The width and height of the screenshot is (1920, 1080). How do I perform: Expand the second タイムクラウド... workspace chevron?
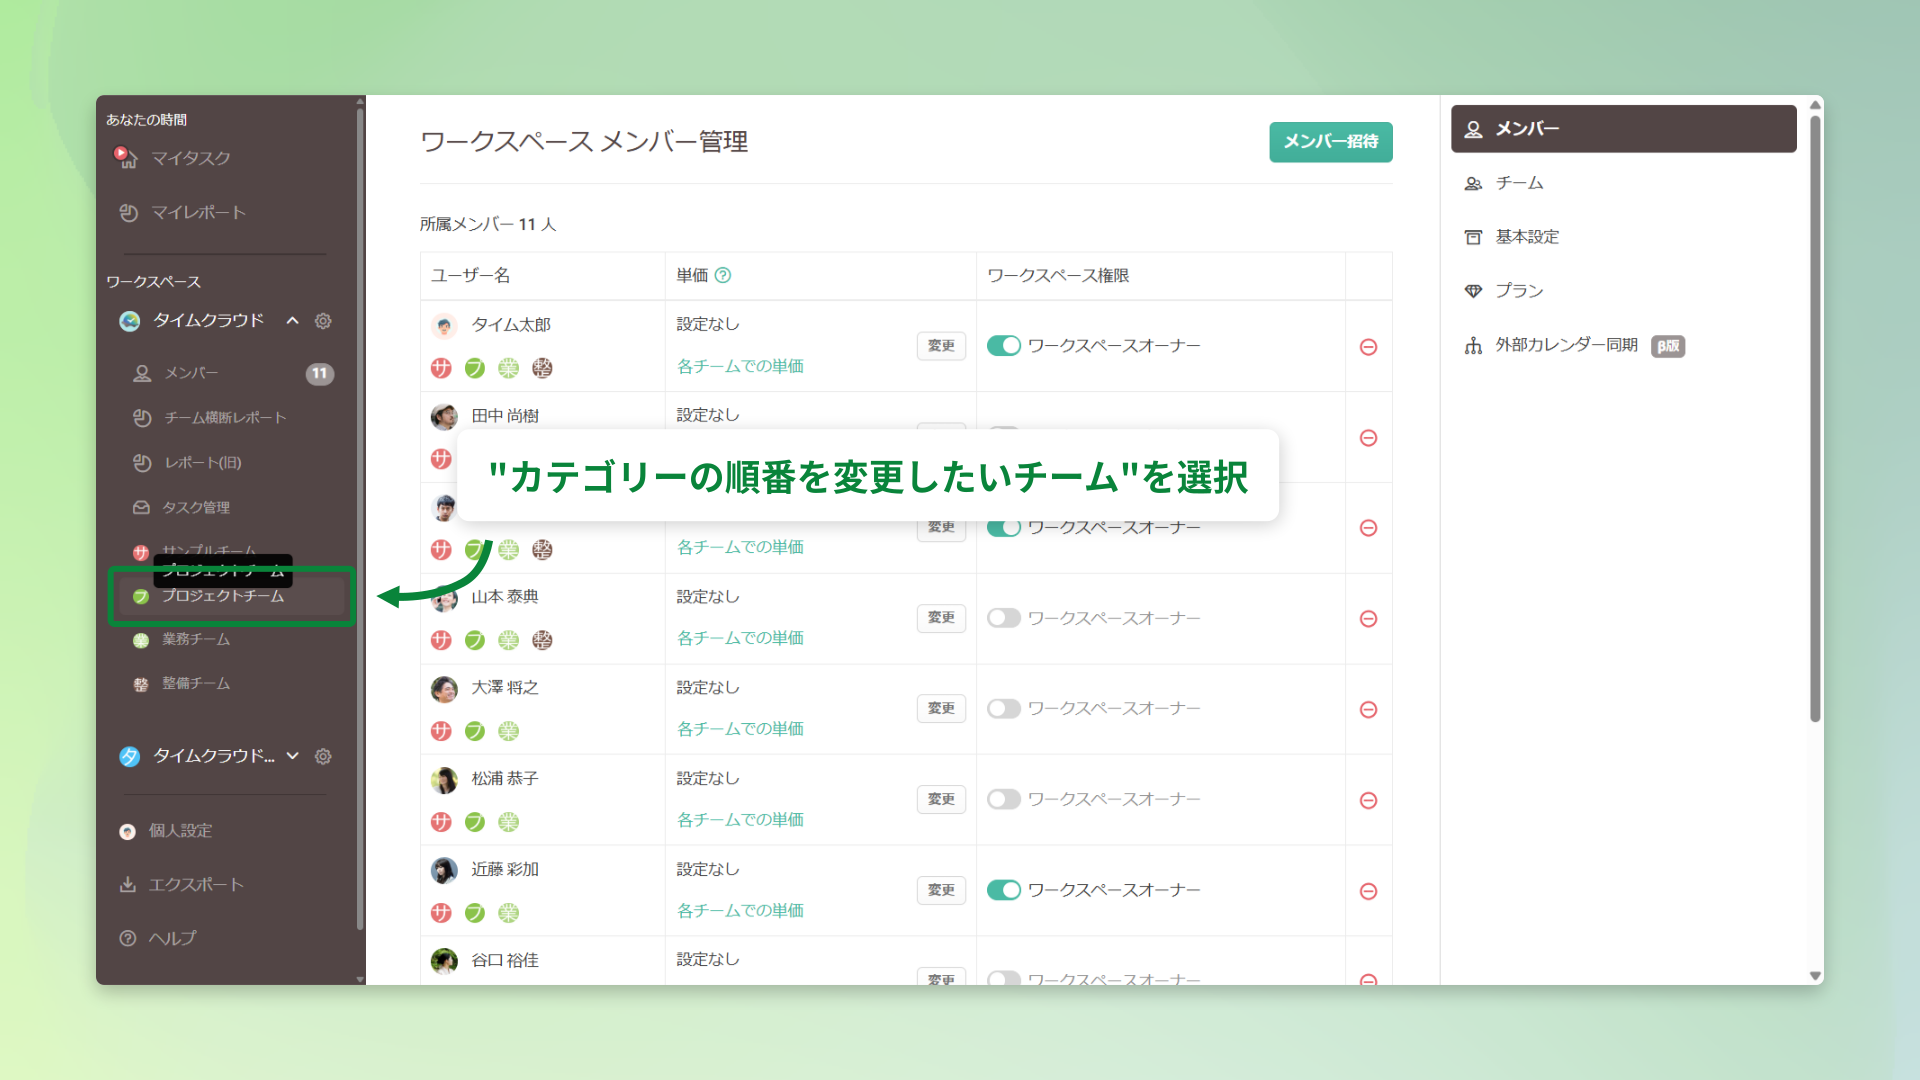tap(292, 756)
